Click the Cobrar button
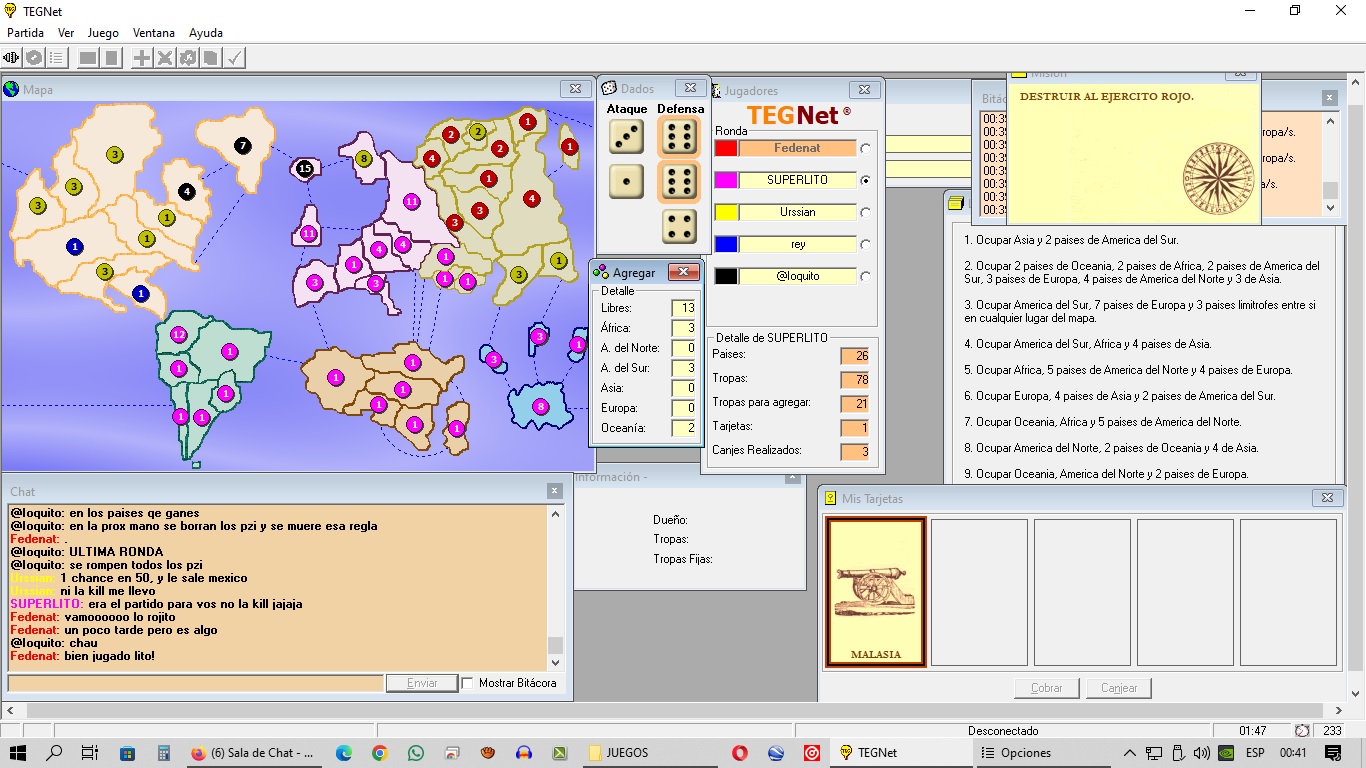 [1047, 688]
